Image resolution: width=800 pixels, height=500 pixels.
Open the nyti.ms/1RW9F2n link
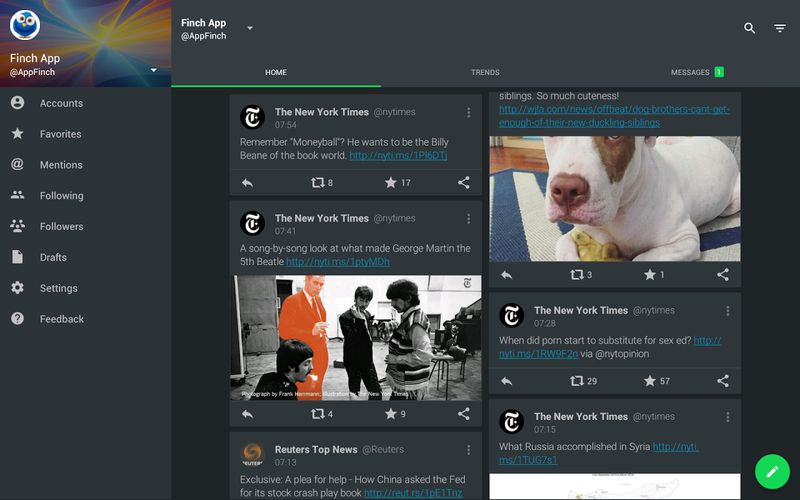(x=539, y=354)
